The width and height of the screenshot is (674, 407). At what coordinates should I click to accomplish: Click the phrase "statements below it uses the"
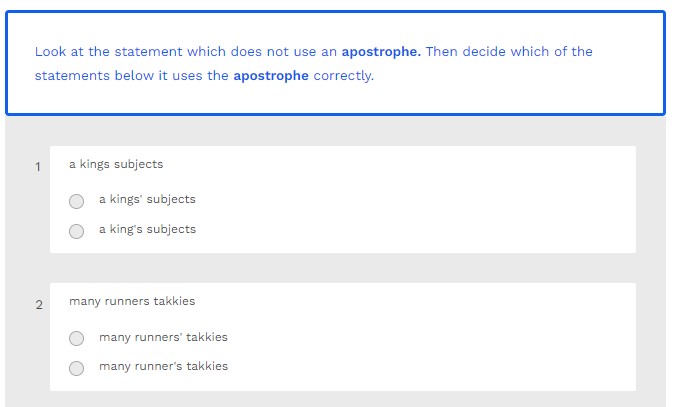pos(131,76)
